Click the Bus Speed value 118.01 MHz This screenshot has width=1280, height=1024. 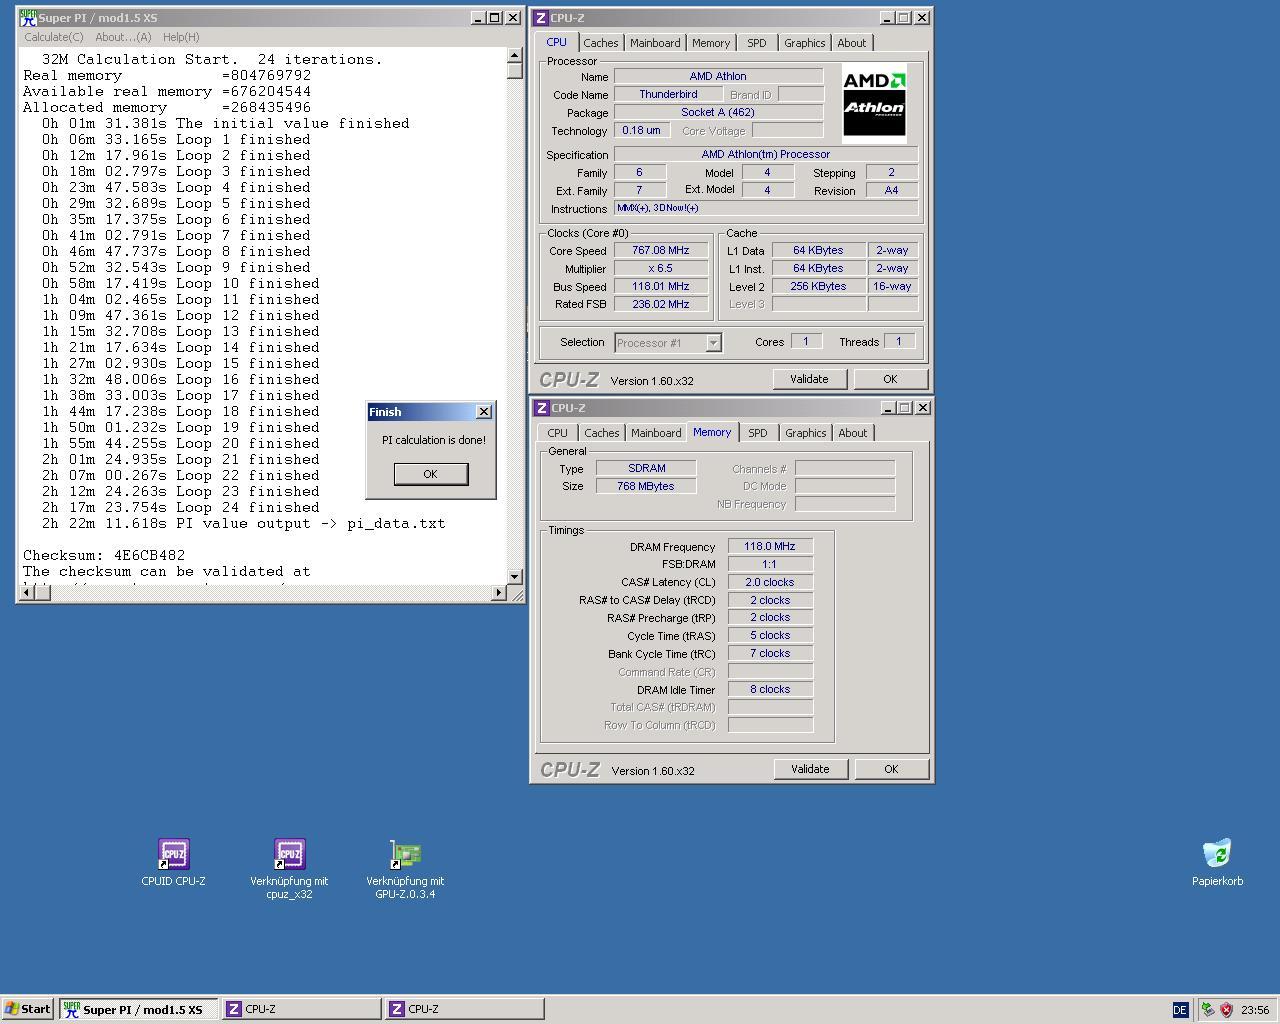[x=661, y=286]
